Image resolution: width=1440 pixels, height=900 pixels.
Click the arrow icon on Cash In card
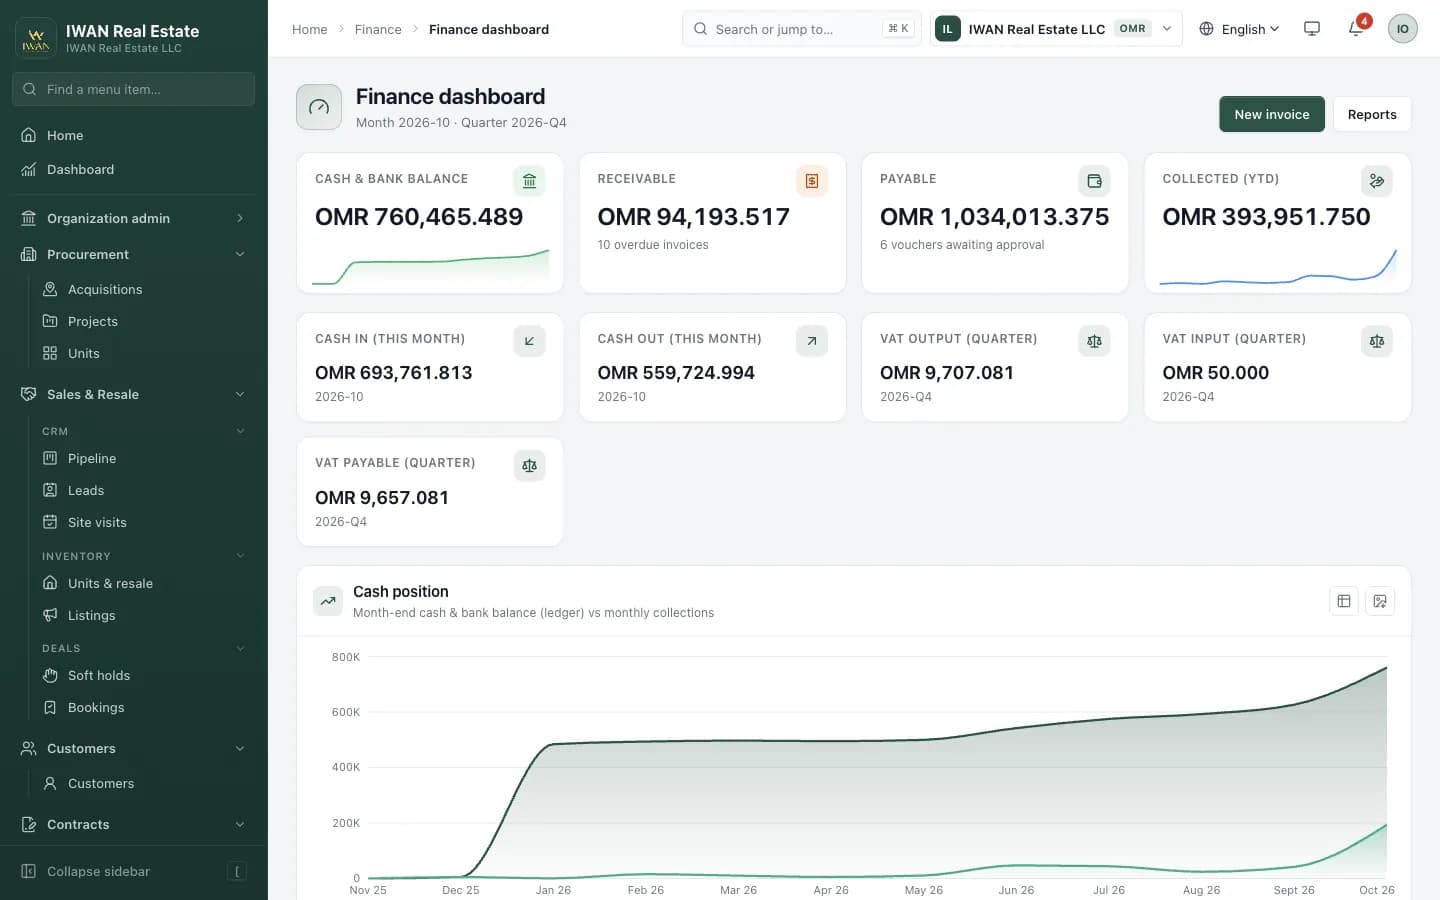(x=529, y=341)
